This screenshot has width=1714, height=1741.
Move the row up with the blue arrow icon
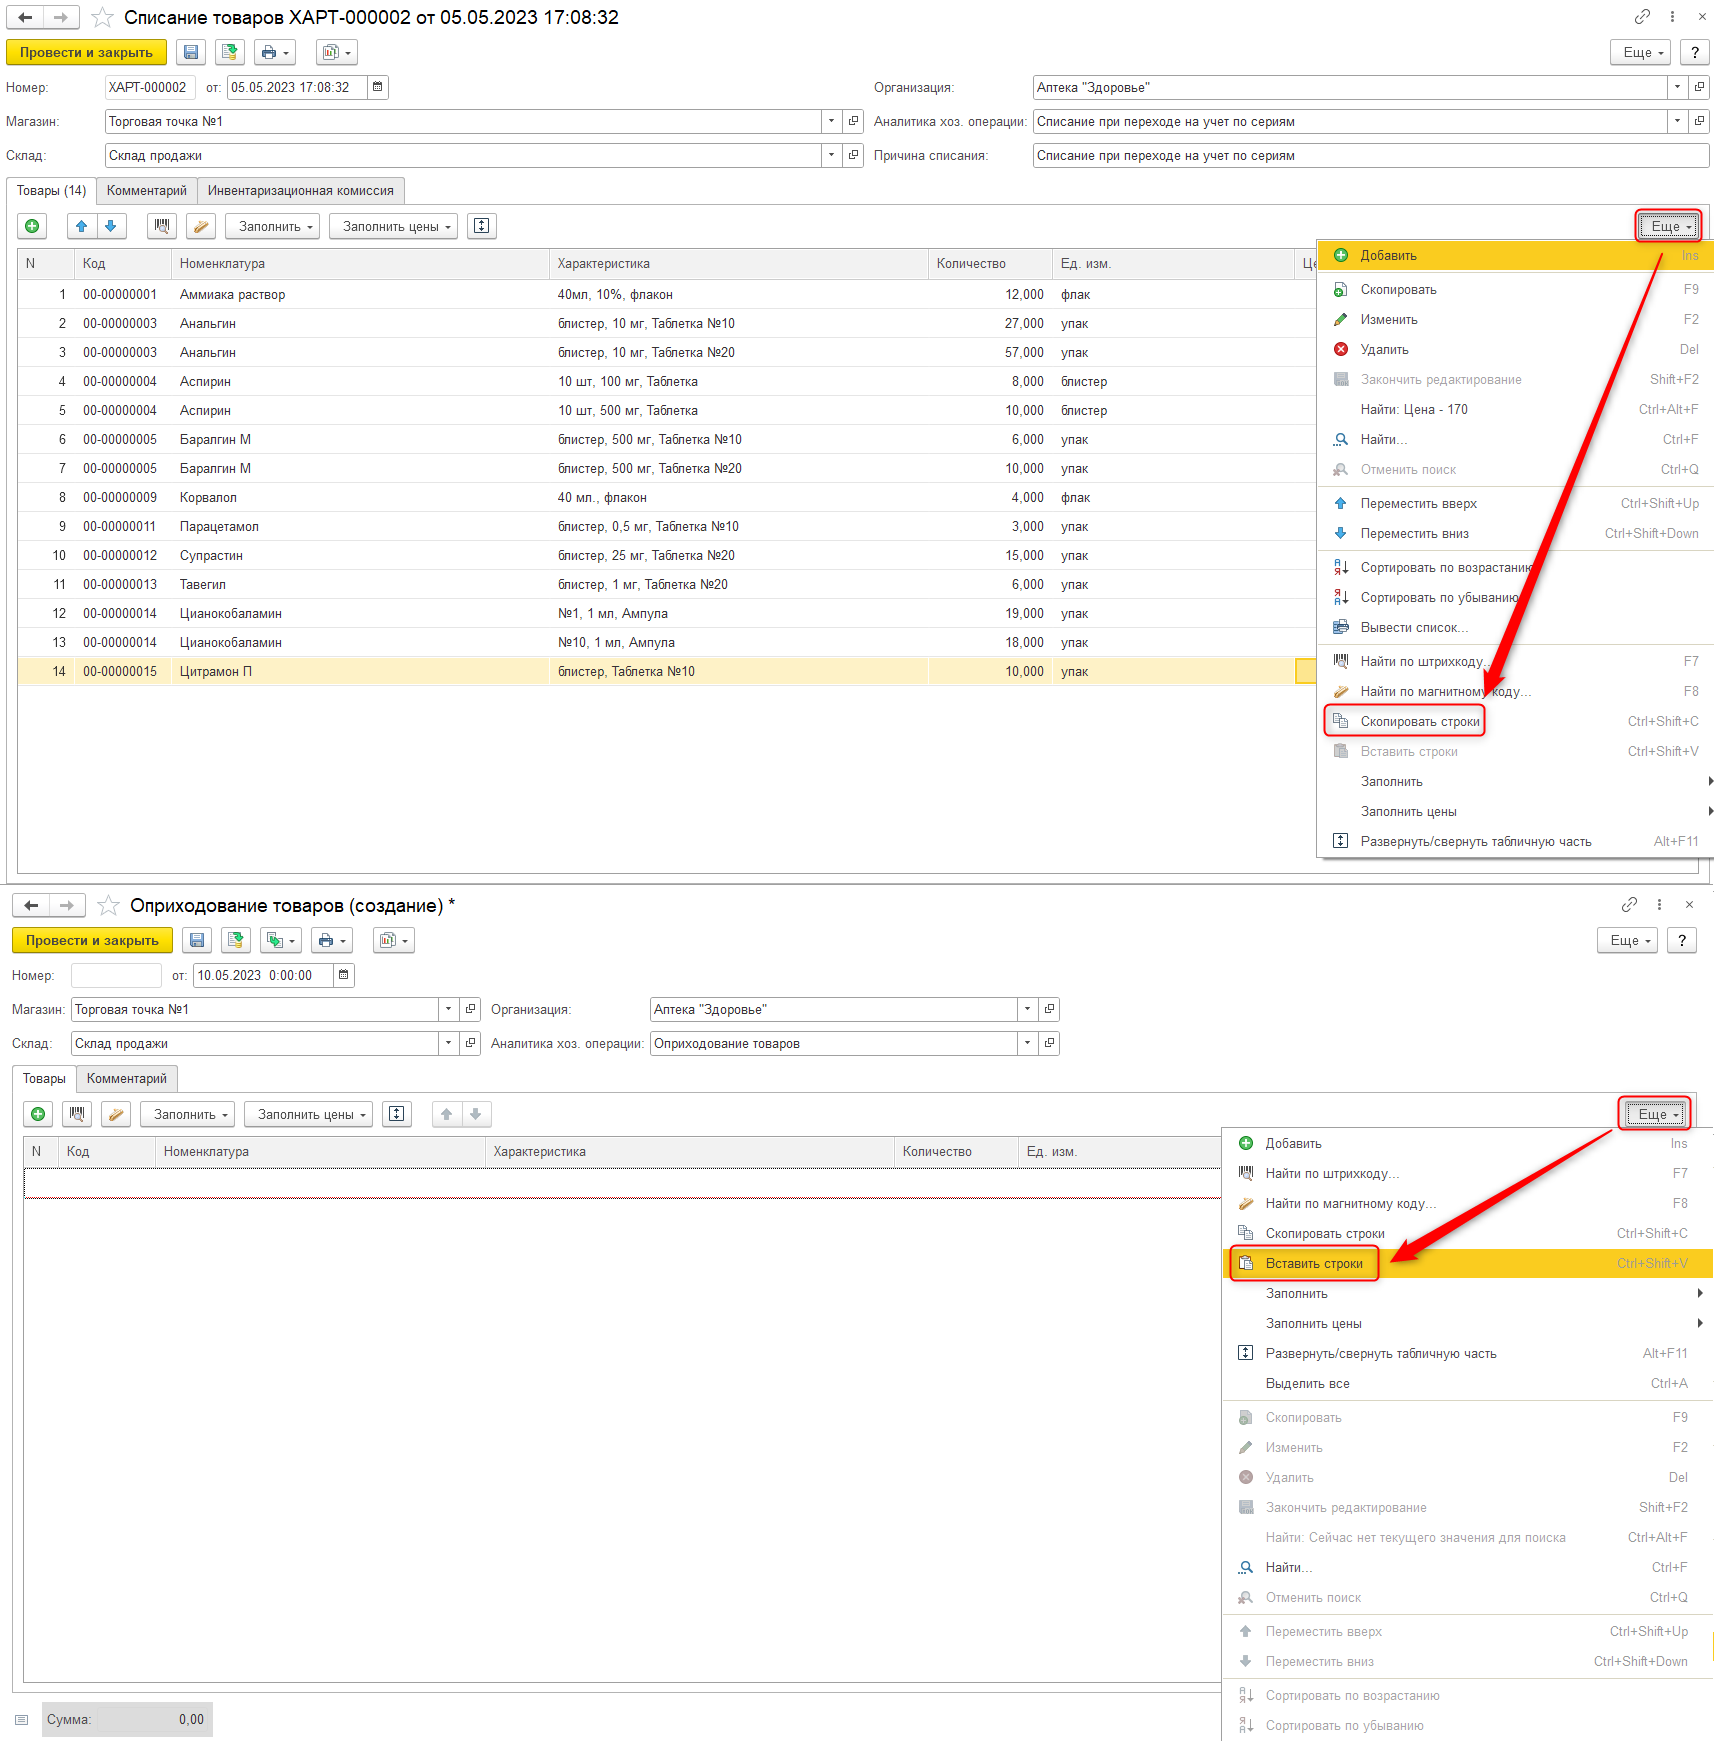(x=82, y=226)
